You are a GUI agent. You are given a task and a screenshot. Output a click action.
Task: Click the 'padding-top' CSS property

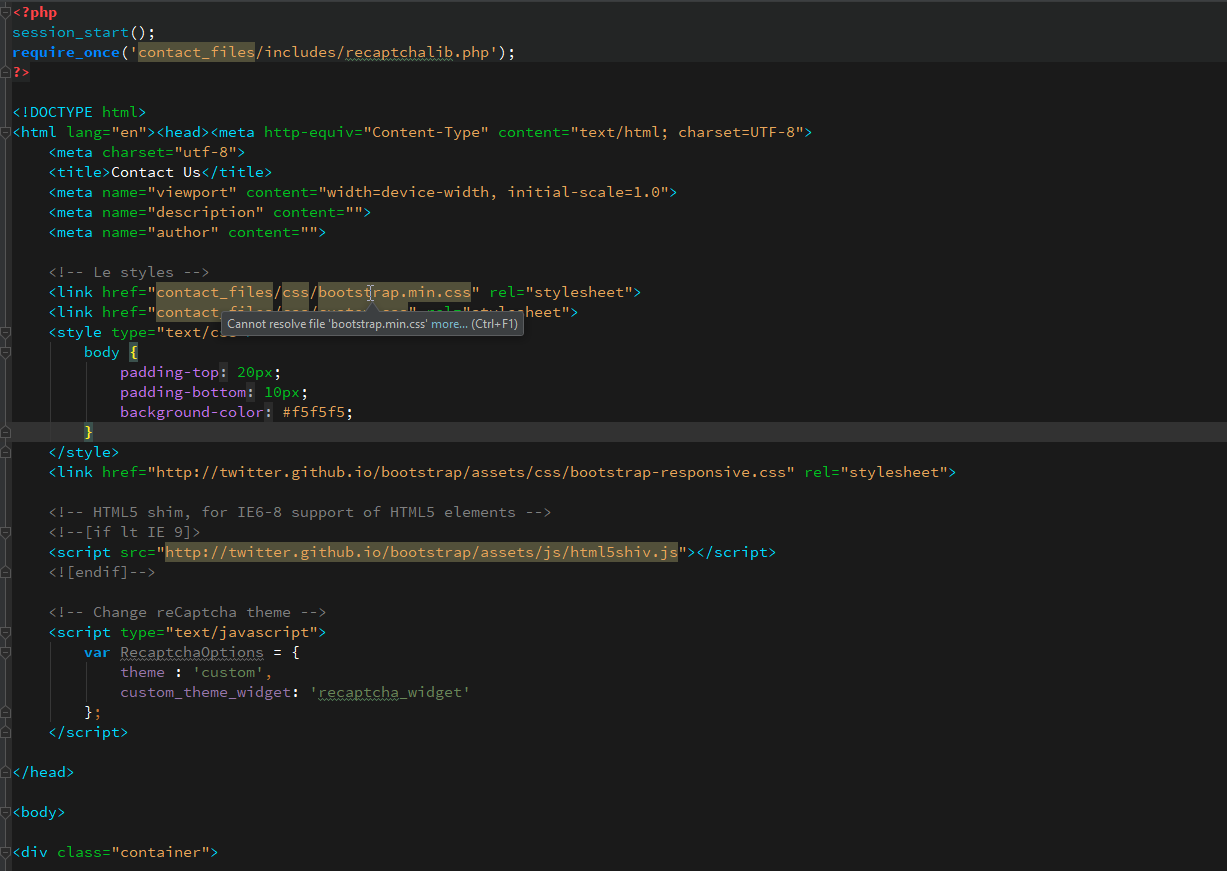(x=169, y=372)
